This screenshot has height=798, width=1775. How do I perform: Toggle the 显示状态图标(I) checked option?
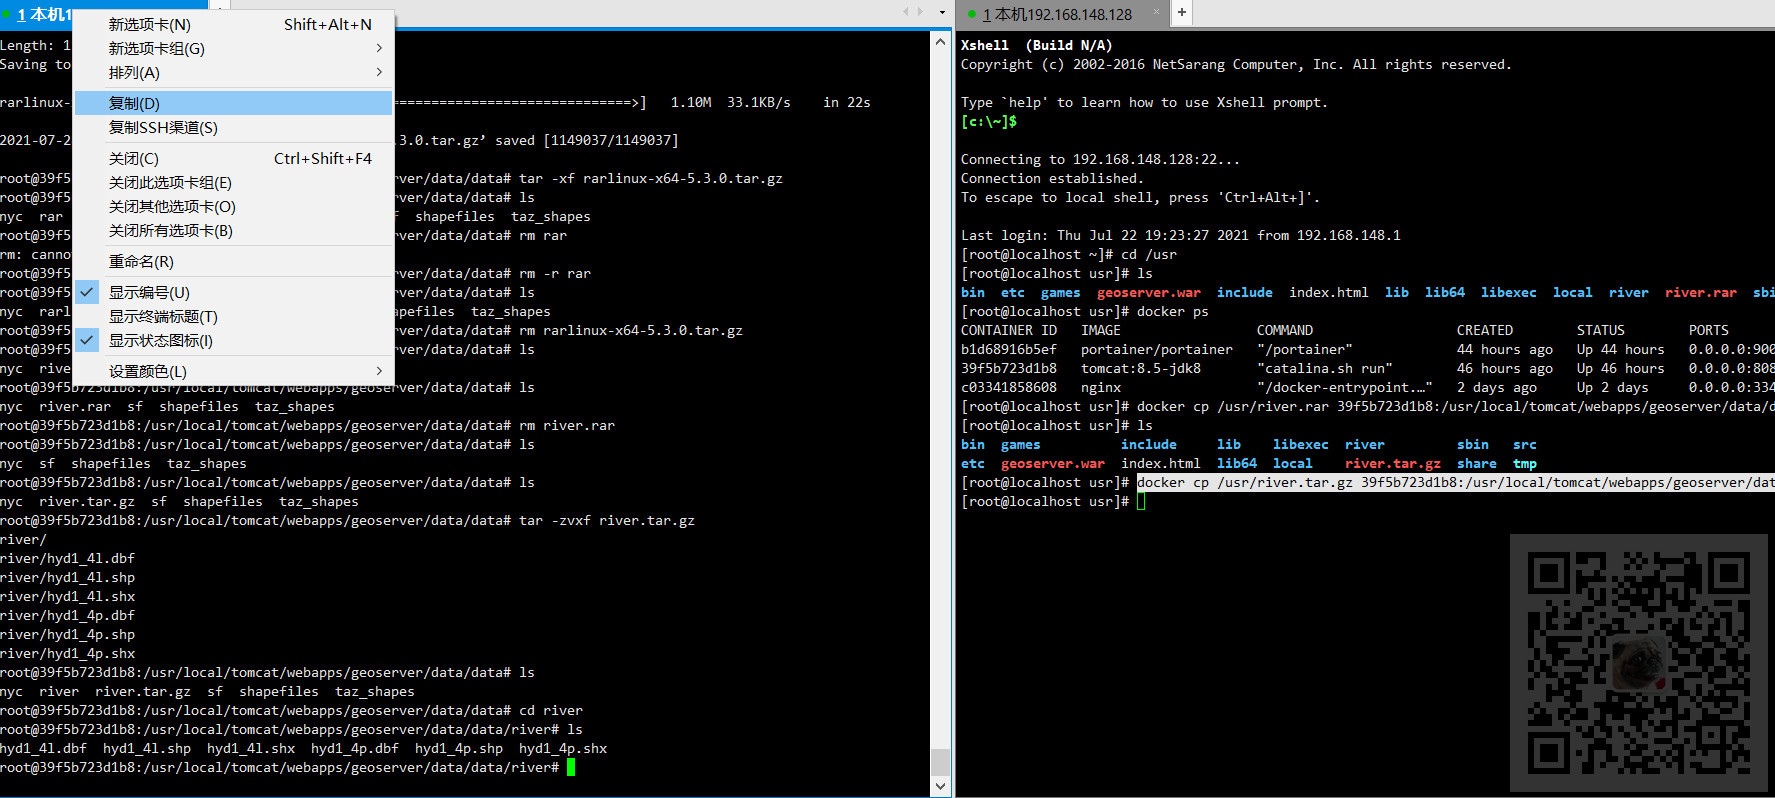pos(234,340)
